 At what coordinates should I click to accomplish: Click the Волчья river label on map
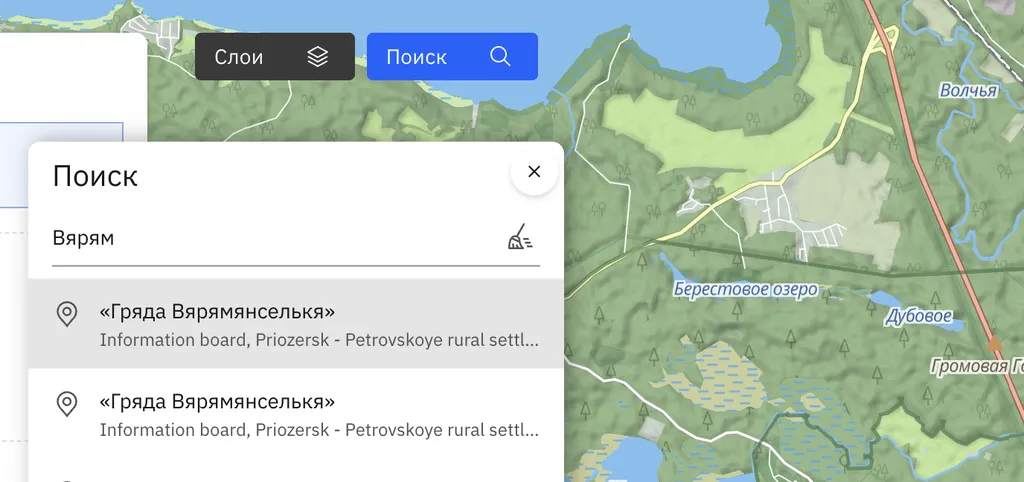point(968,92)
